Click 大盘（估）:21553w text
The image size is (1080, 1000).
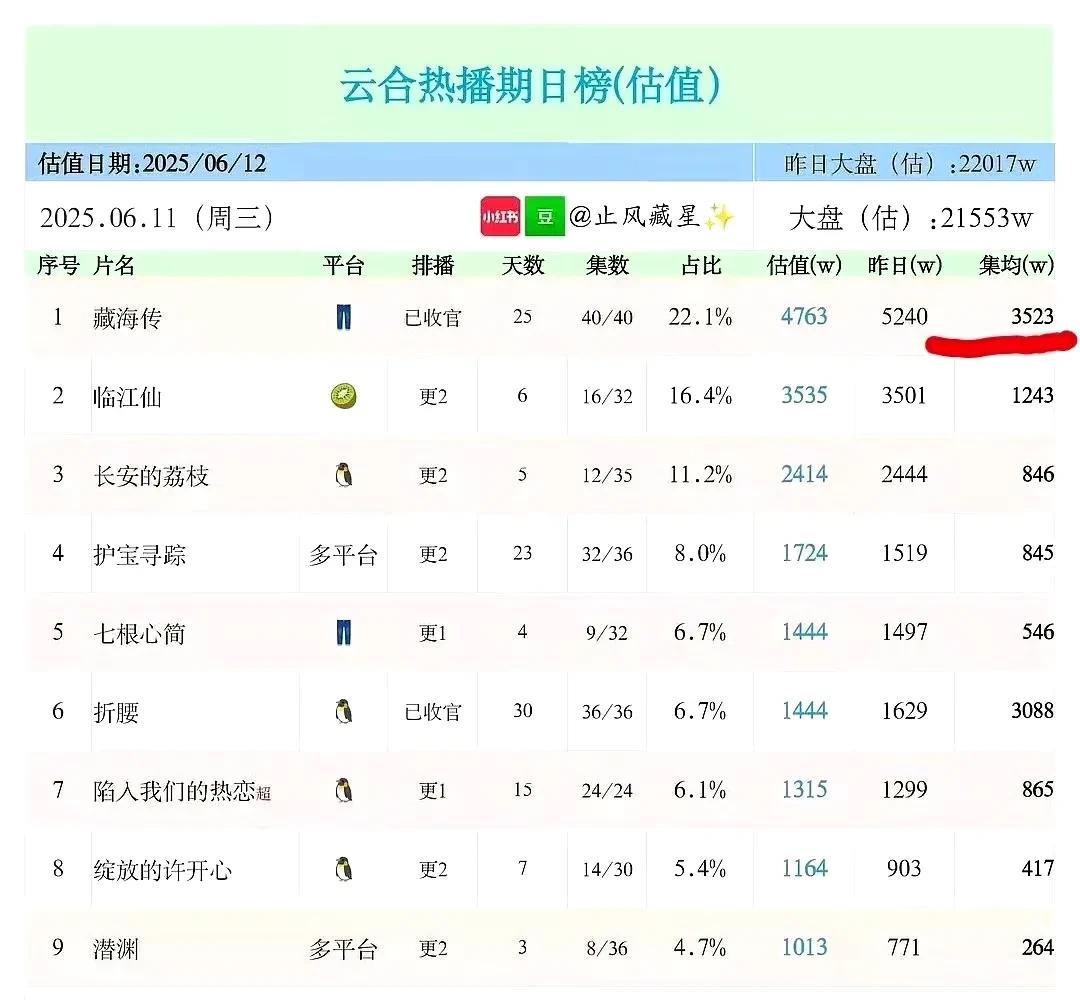click(x=911, y=218)
